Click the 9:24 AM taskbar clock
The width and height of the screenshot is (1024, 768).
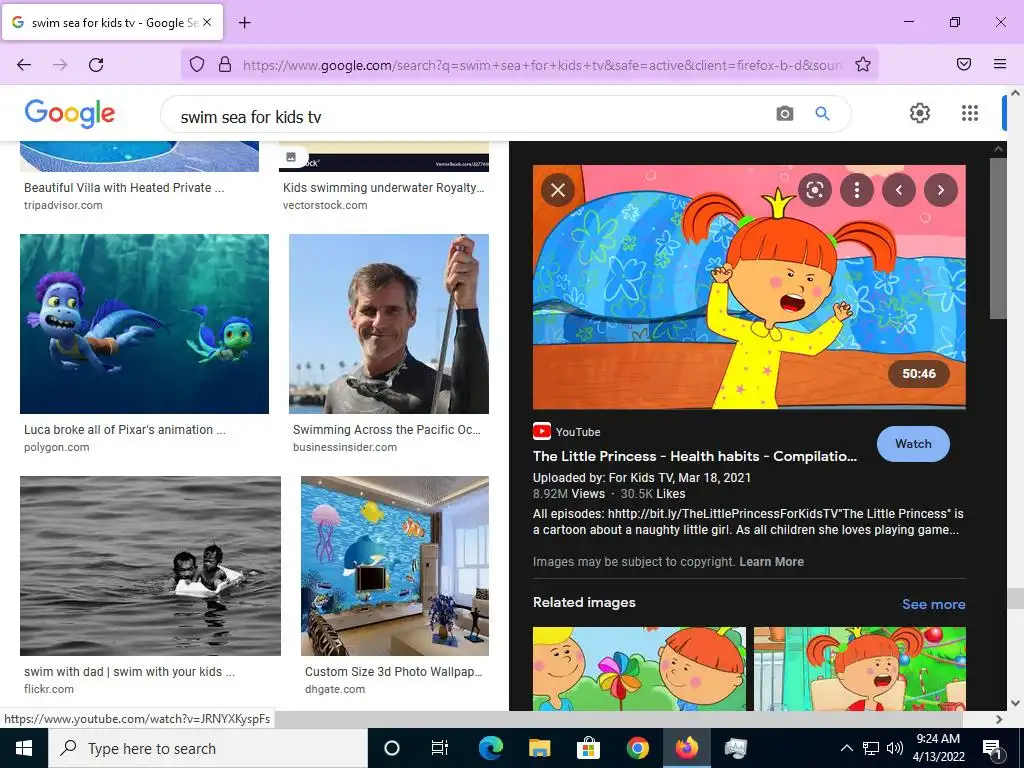938,739
